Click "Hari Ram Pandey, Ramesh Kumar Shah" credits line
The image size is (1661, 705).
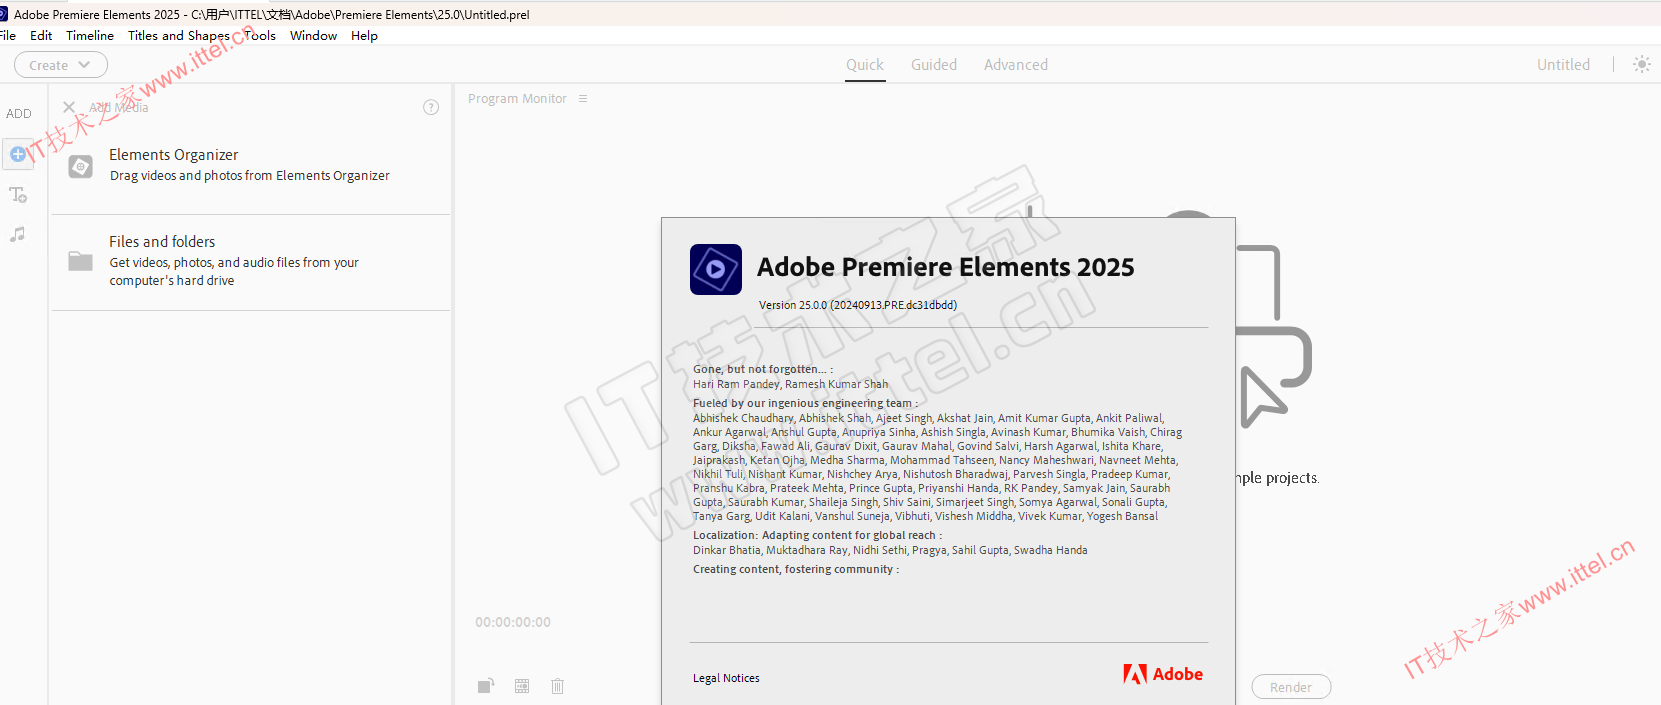(790, 384)
